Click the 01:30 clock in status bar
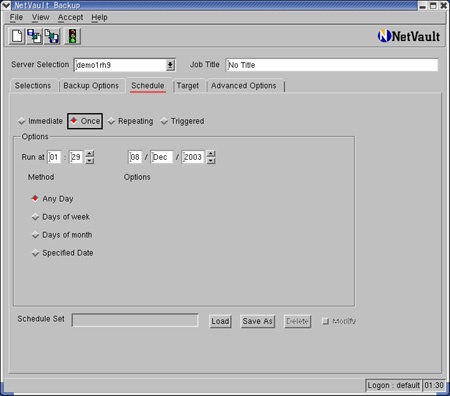The image size is (450, 396). tap(434, 385)
